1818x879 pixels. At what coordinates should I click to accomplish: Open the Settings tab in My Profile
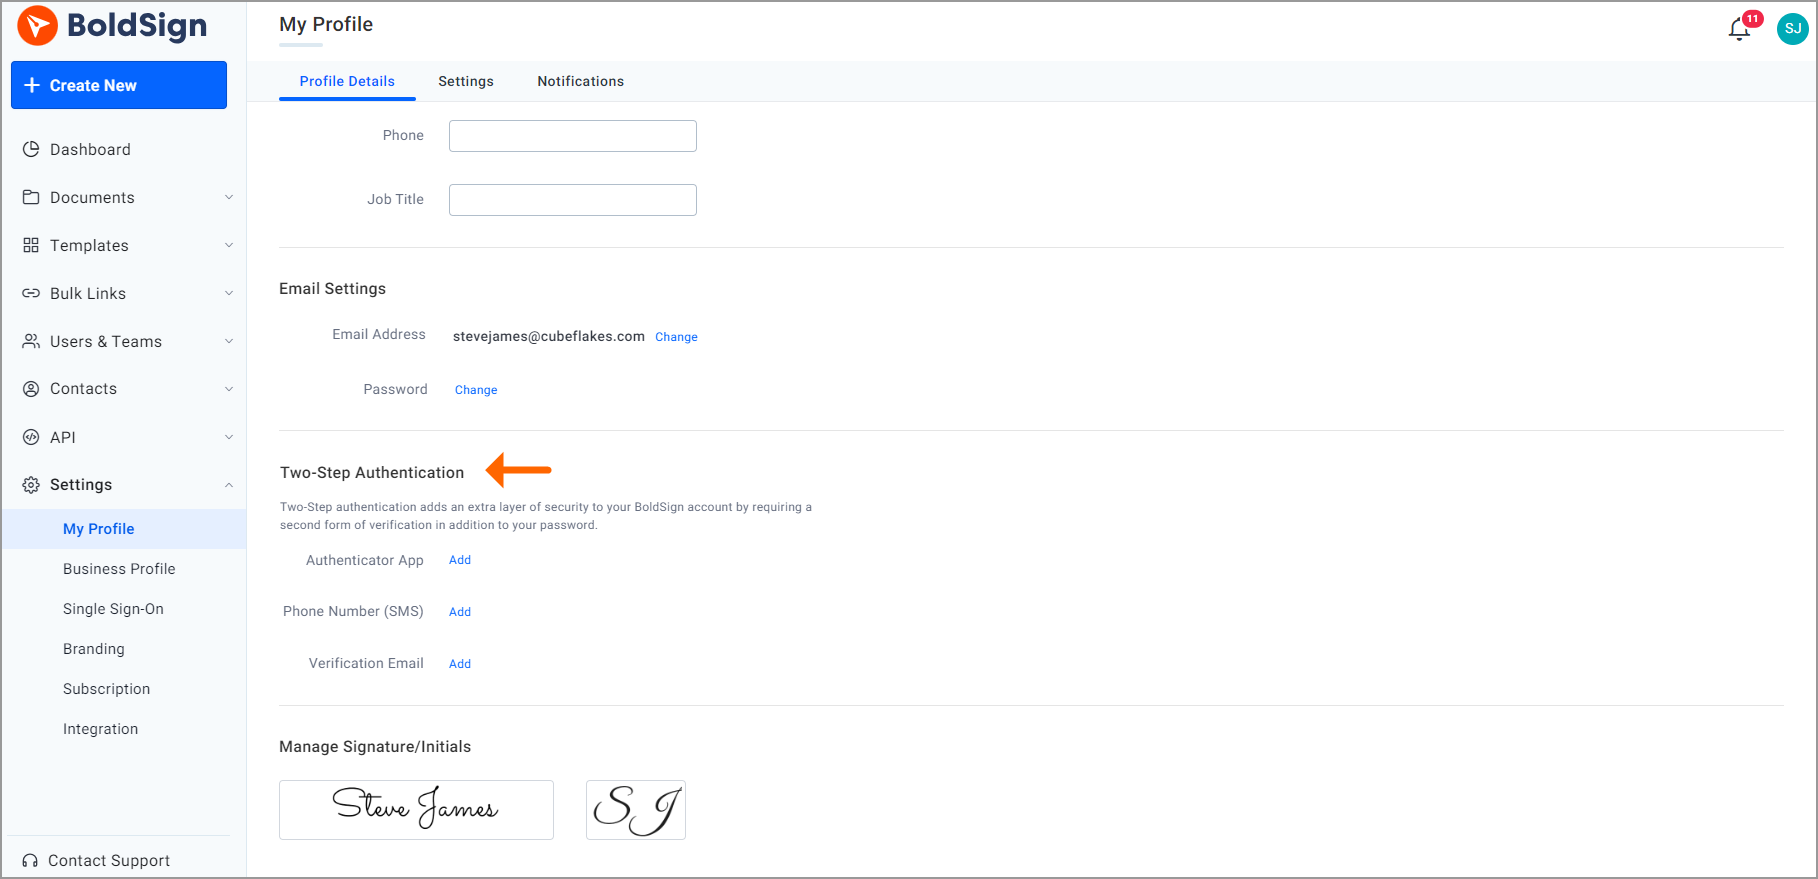point(465,81)
